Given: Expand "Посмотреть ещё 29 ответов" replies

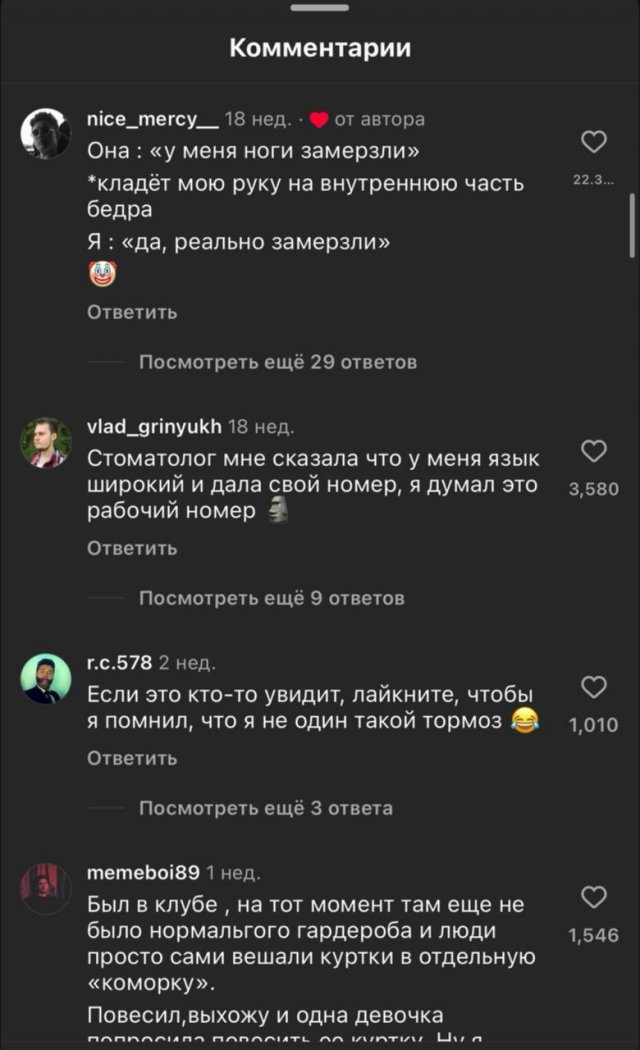Looking at the screenshot, I should (x=277, y=362).
